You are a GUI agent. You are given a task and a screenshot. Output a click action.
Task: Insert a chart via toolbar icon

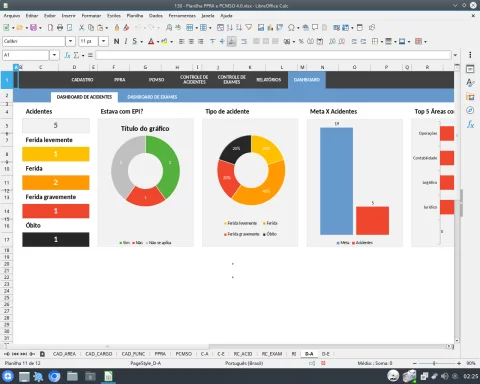(270, 28)
